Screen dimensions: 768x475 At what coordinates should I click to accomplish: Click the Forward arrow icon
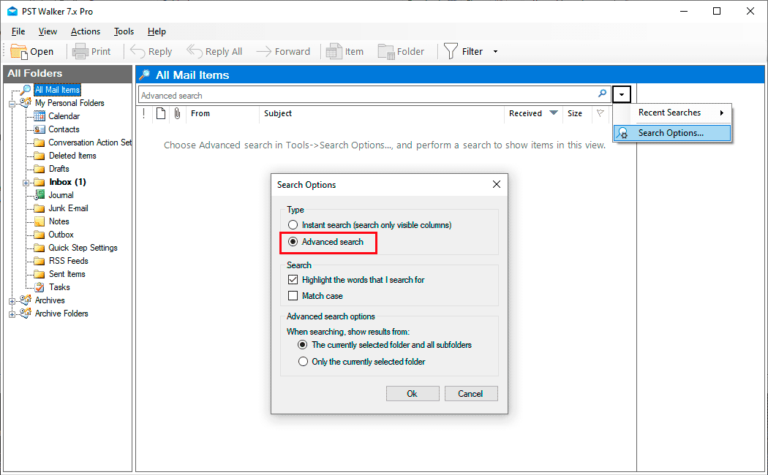coord(264,51)
